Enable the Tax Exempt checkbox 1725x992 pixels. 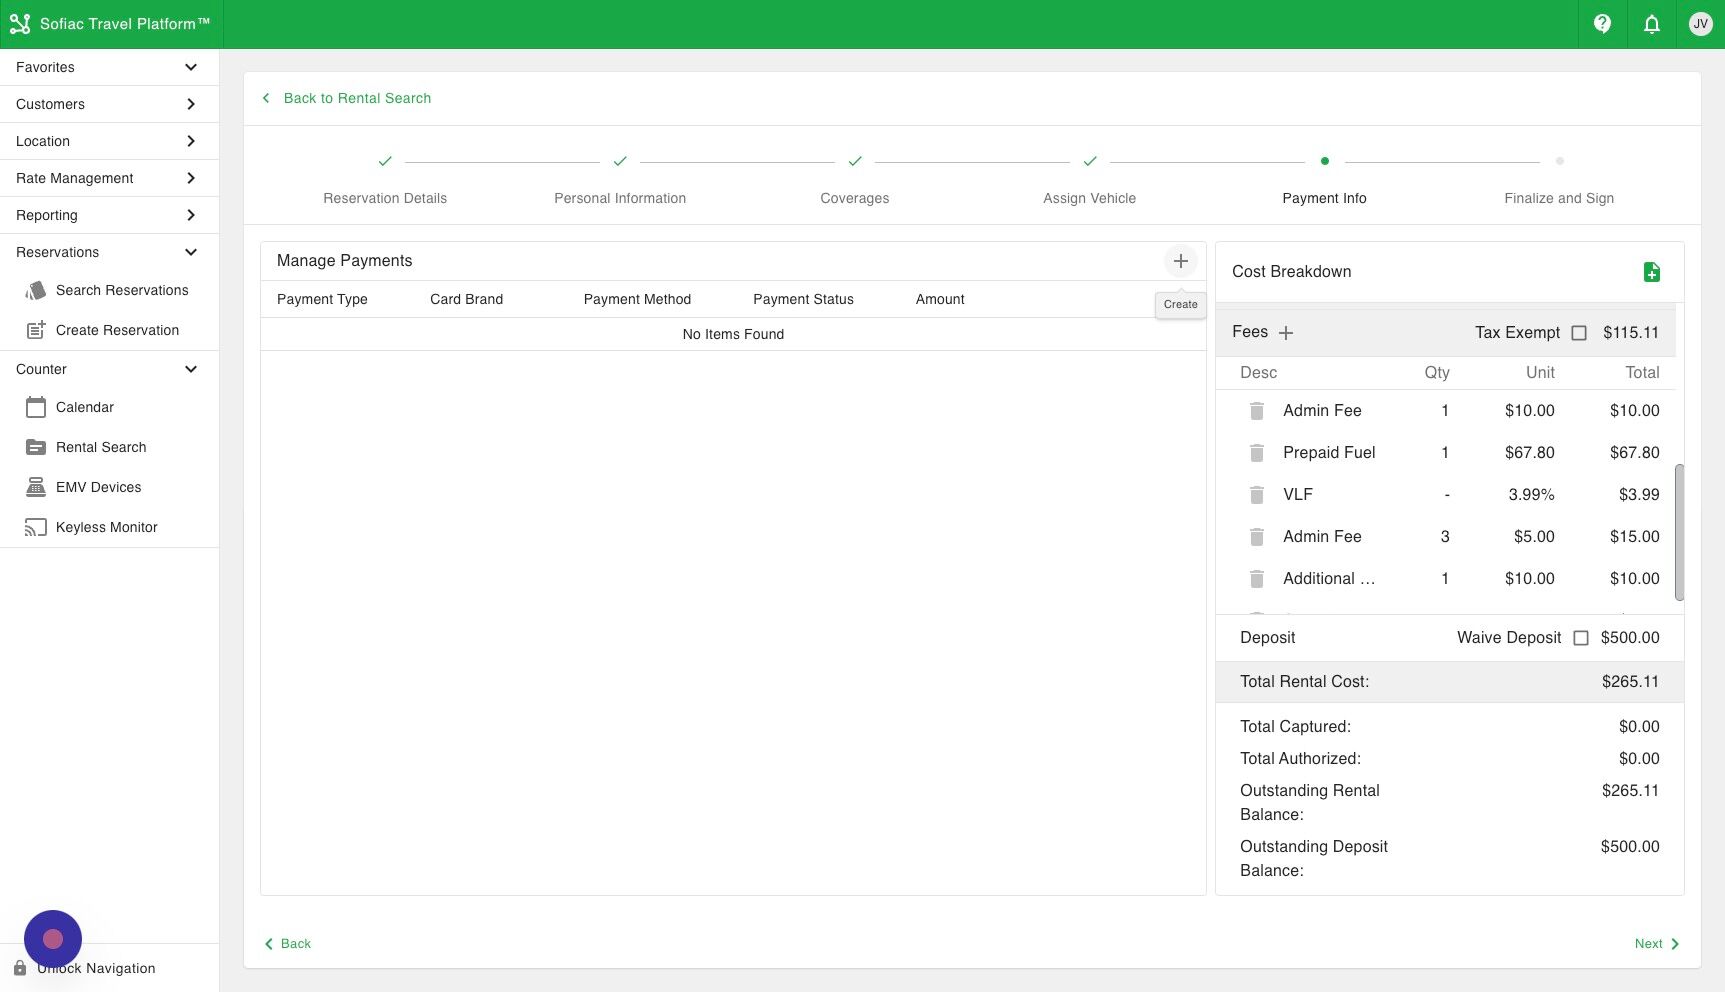[x=1580, y=332]
